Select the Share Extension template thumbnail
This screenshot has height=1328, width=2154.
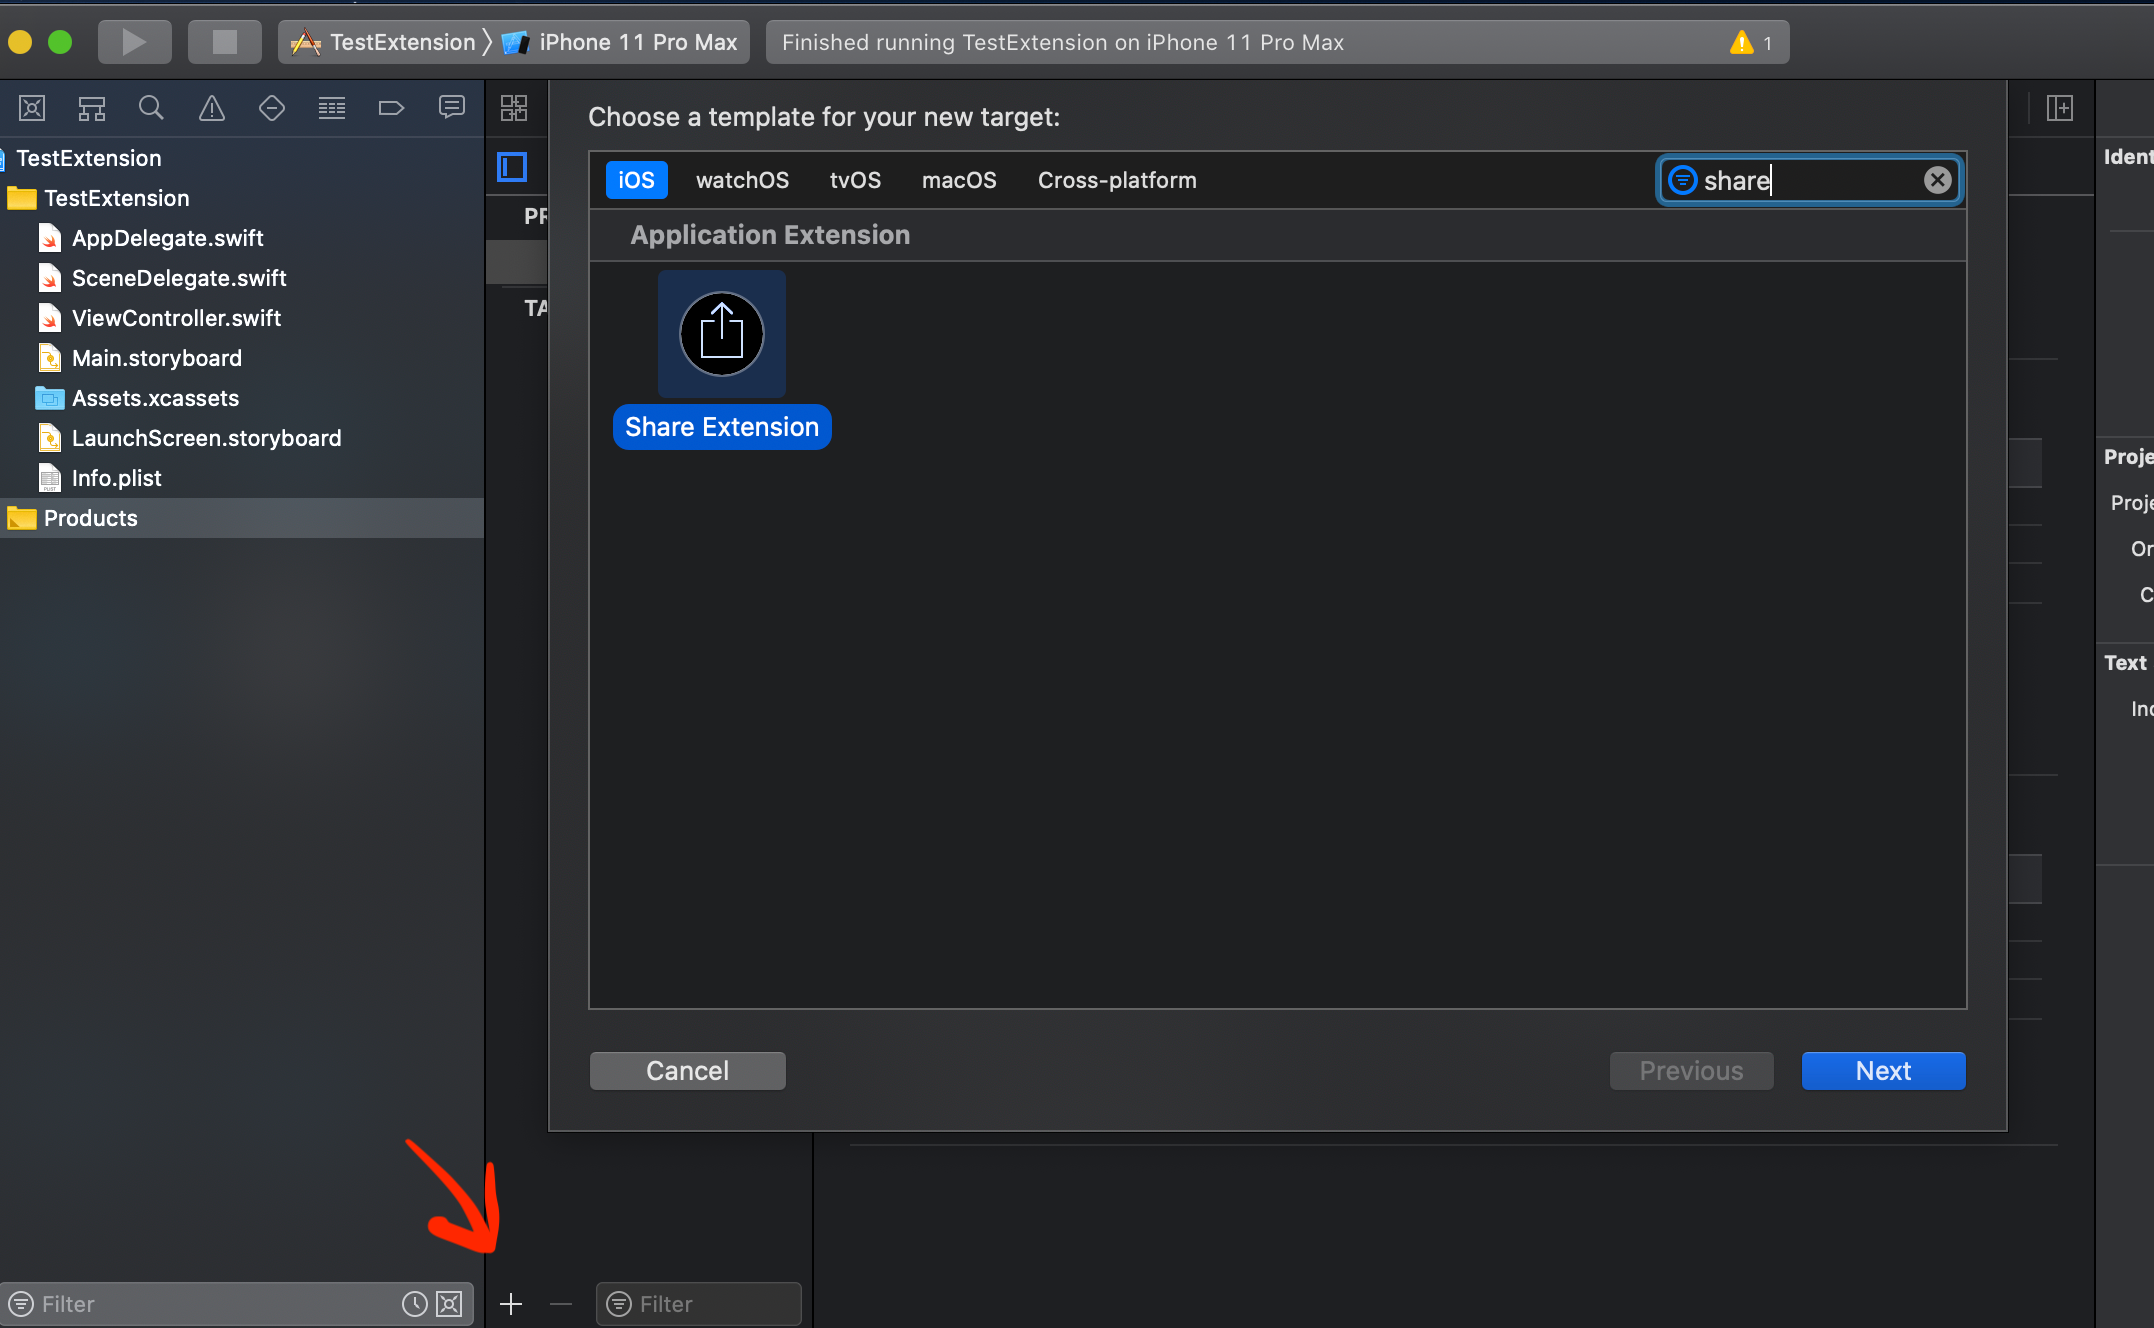click(721, 334)
